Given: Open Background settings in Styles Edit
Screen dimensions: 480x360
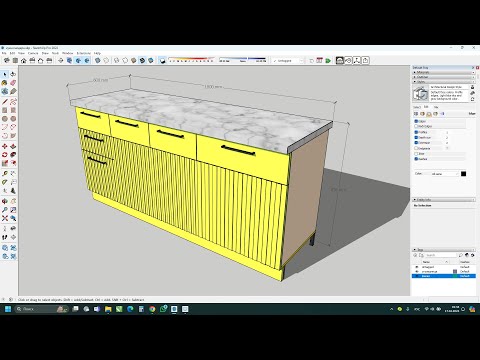Looking at the screenshot, I should [429, 114].
